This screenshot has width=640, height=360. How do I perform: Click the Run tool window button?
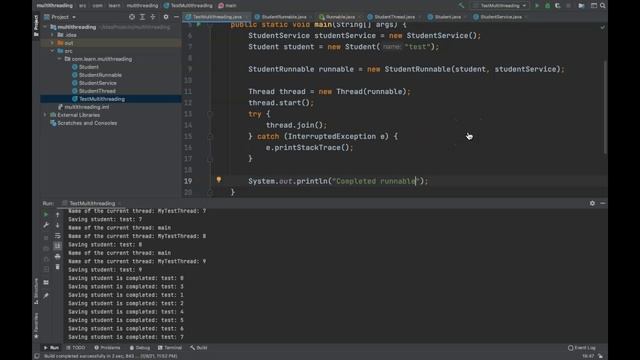click(51, 348)
